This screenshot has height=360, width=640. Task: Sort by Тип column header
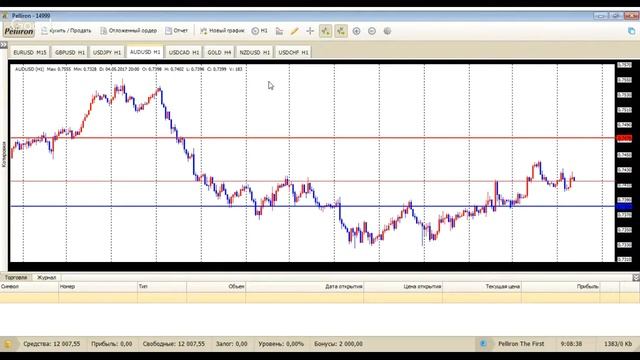coord(162,287)
